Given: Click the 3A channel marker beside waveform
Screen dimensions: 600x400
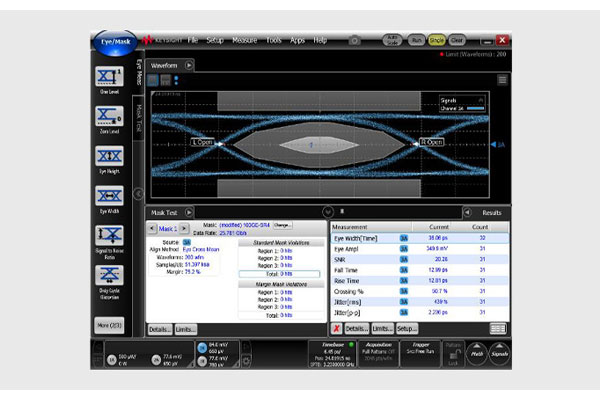Looking at the screenshot, I should (498, 145).
